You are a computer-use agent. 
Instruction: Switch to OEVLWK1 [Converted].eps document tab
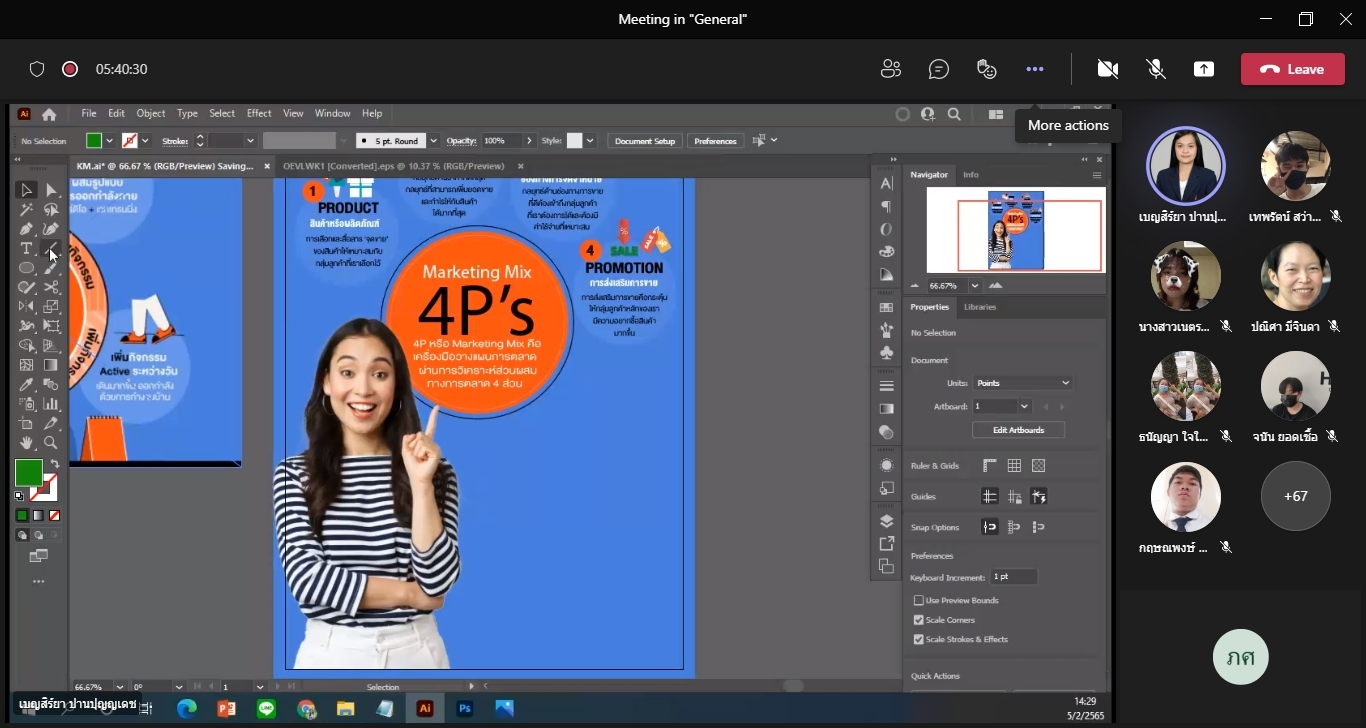[394, 166]
